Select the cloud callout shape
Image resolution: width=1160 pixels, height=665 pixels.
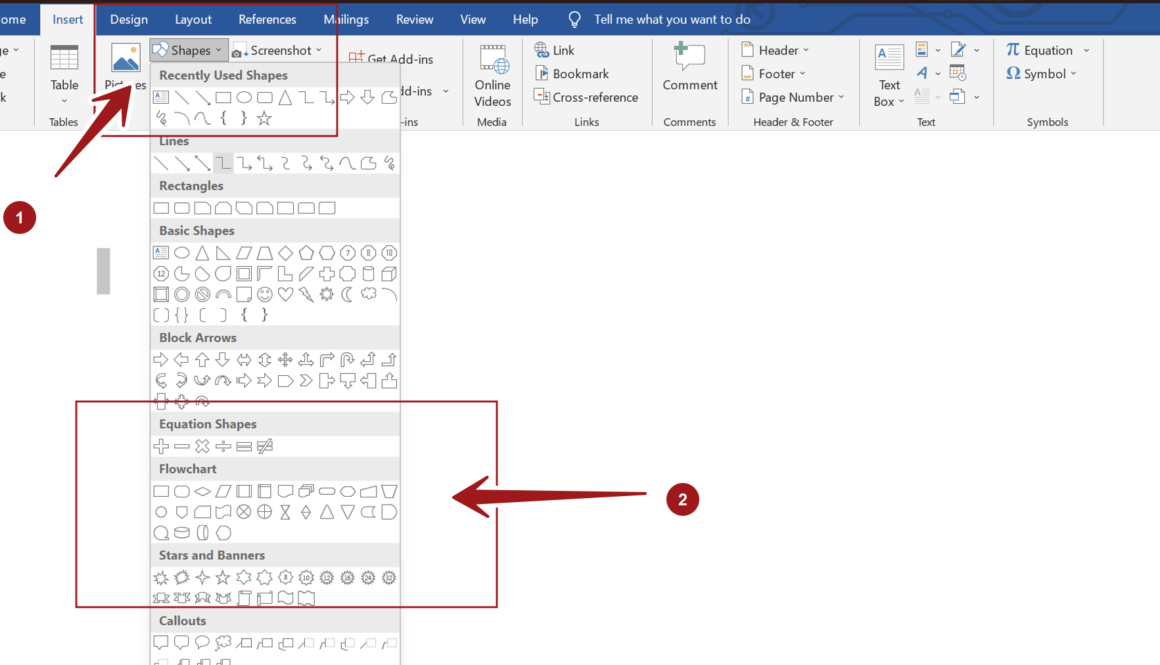[223, 643]
